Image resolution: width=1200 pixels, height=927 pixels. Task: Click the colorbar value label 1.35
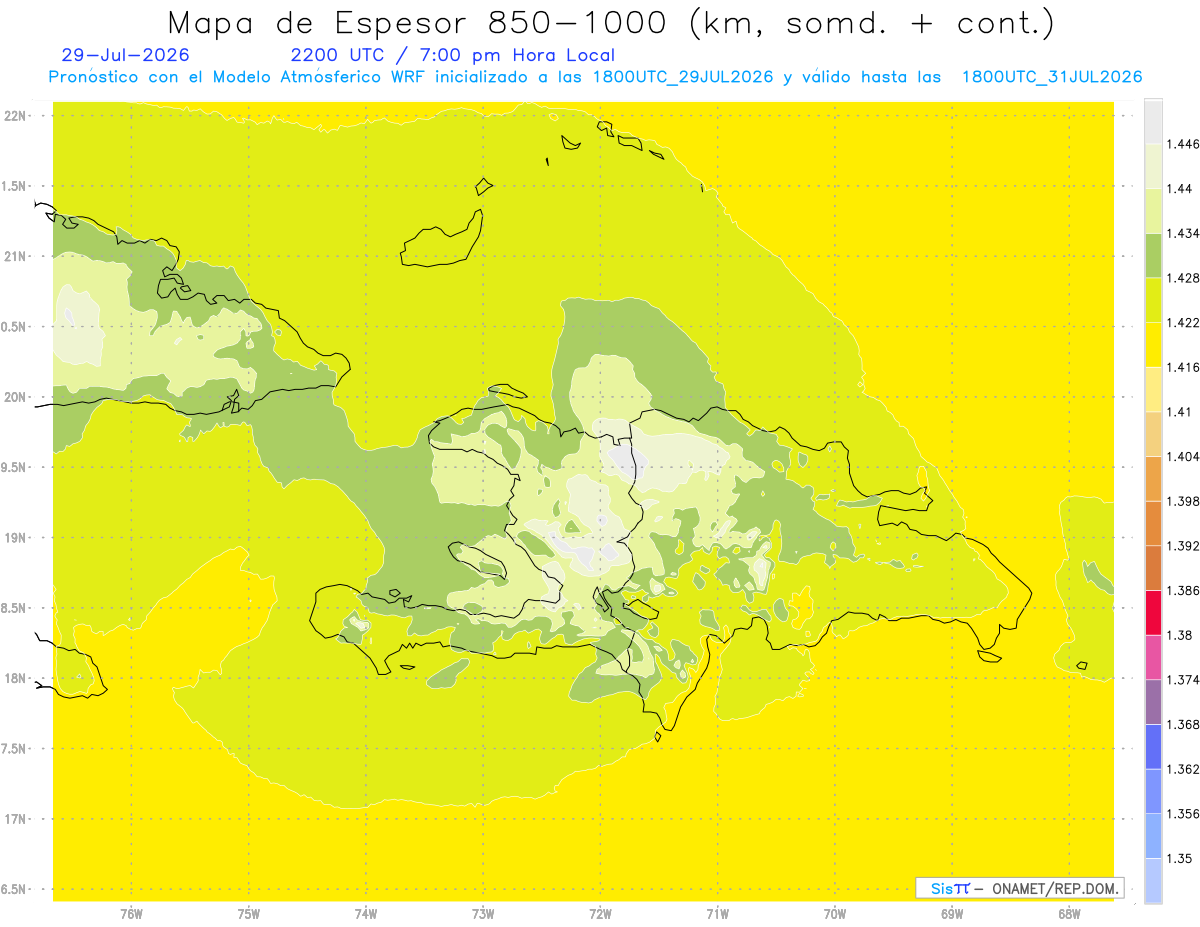click(1180, 858)
